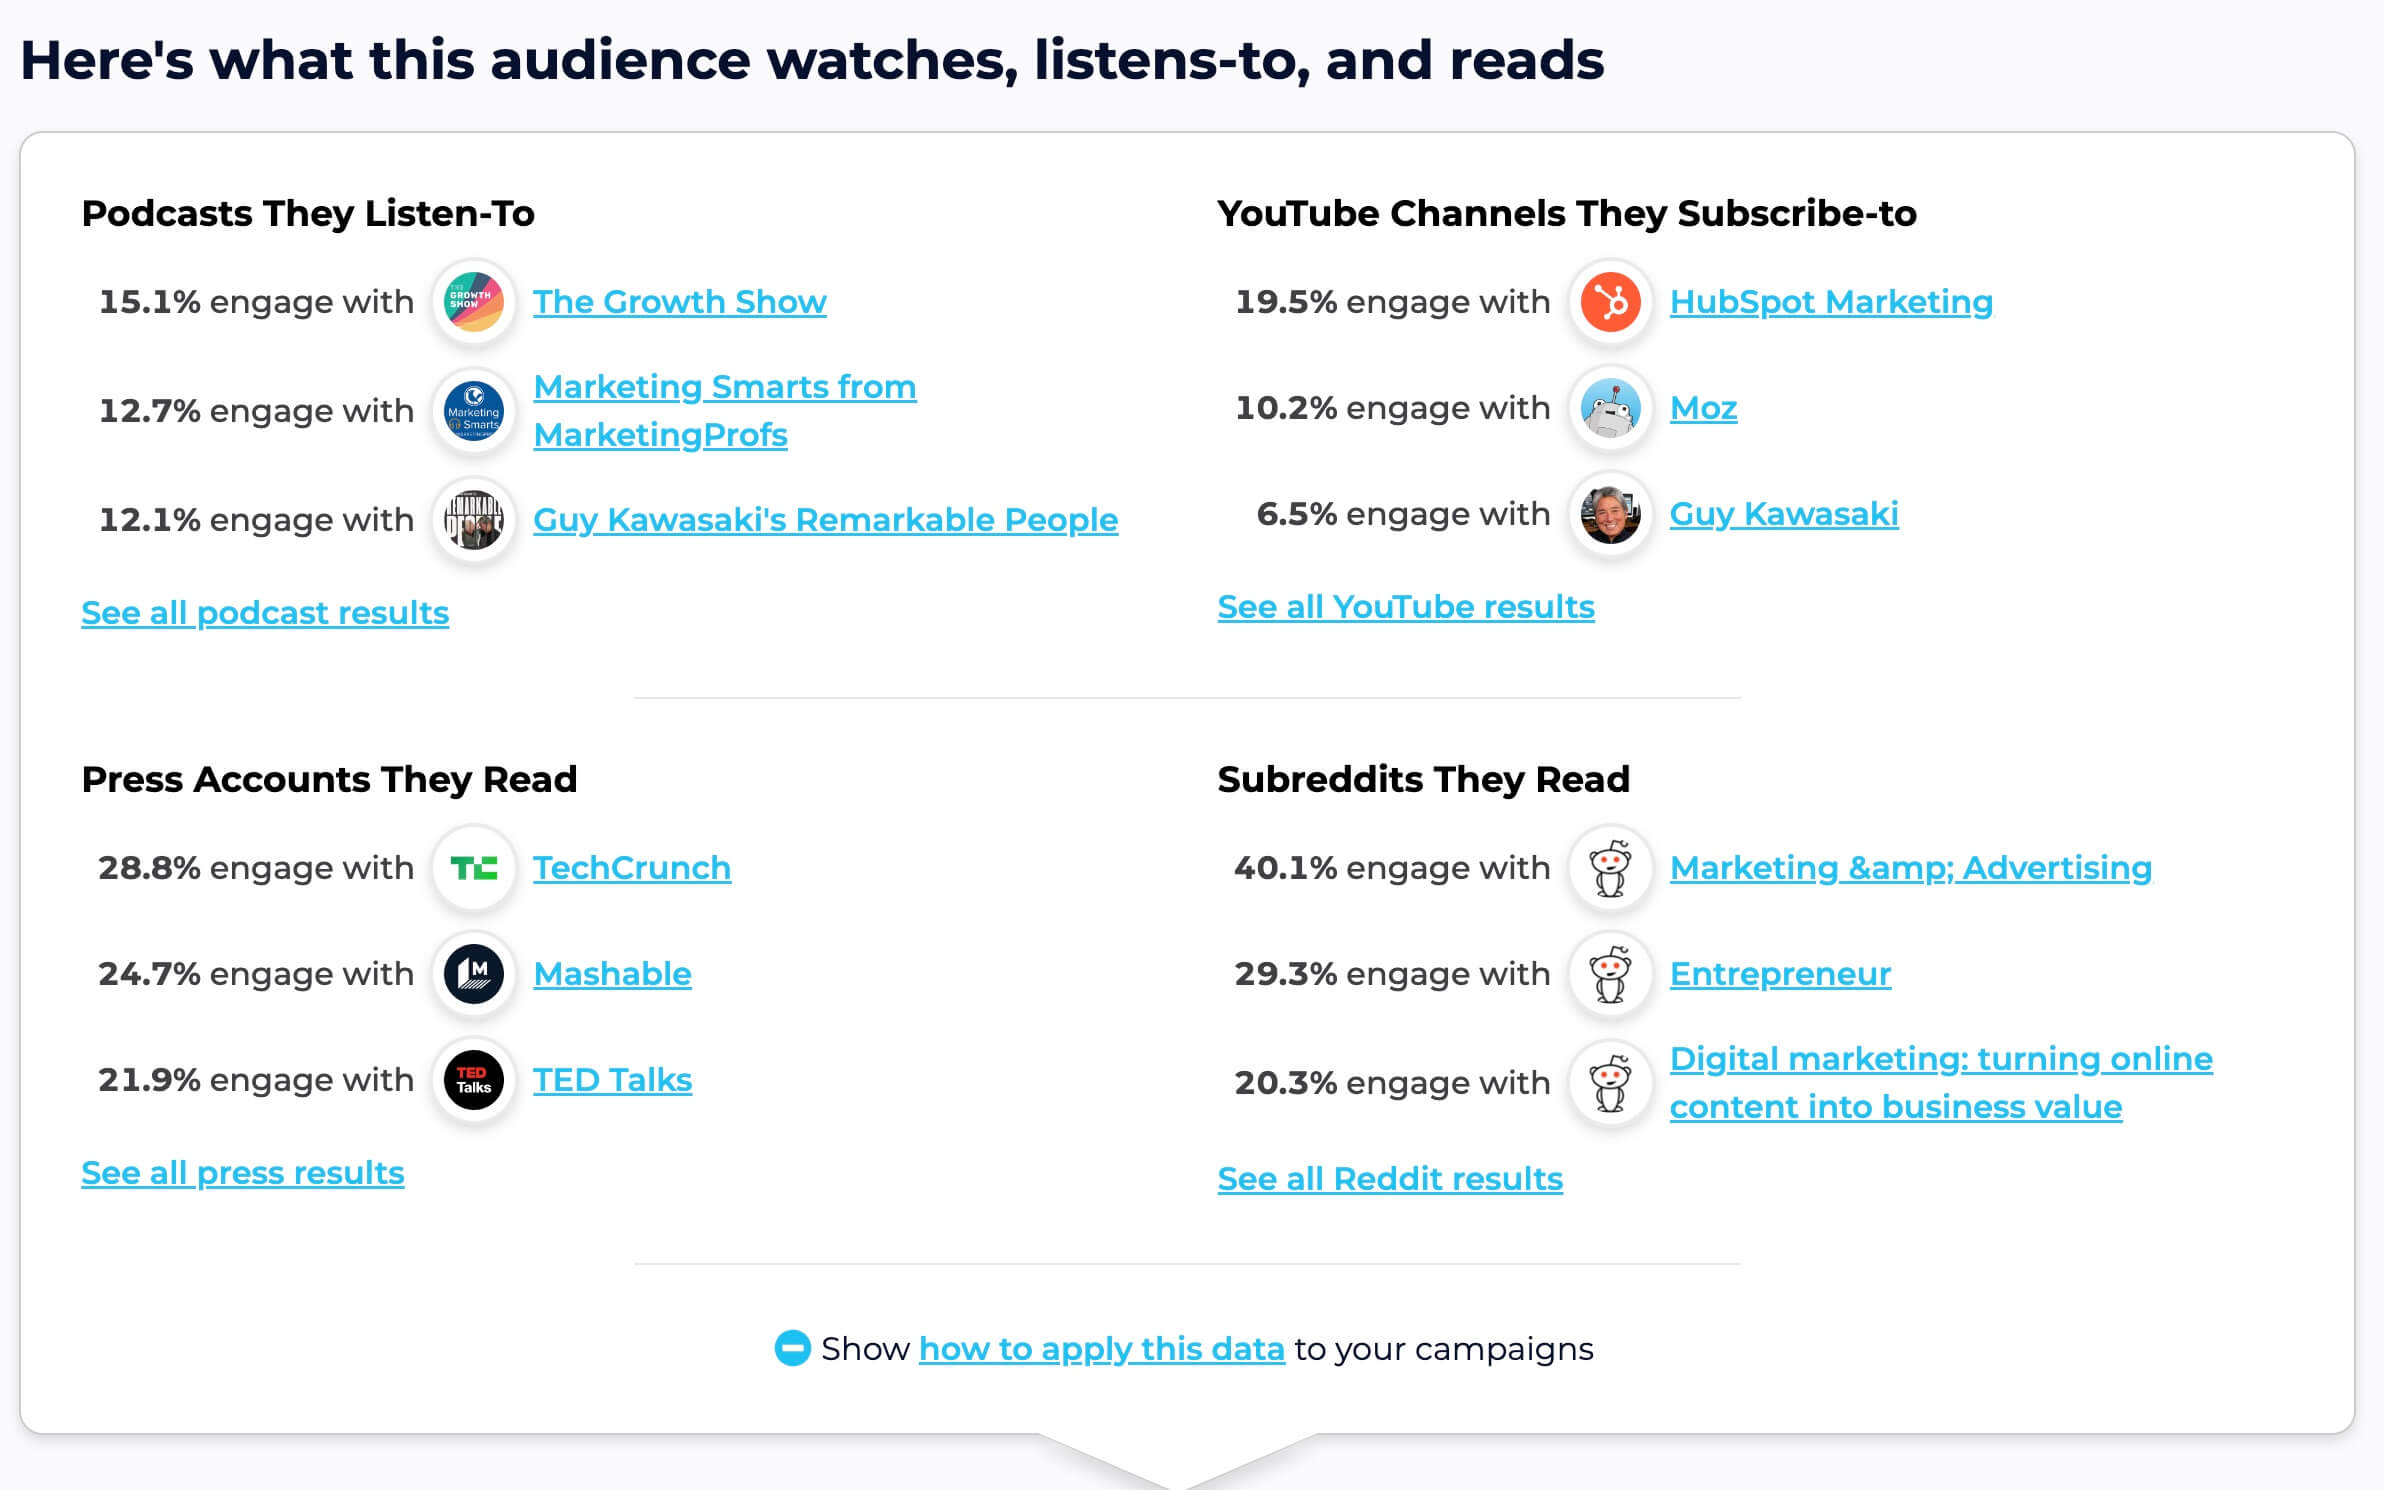The image size is (2384, 1490).
Task: Click the 10.2% engage with text
Action: pyautogui.click(x=1393, y=408)
